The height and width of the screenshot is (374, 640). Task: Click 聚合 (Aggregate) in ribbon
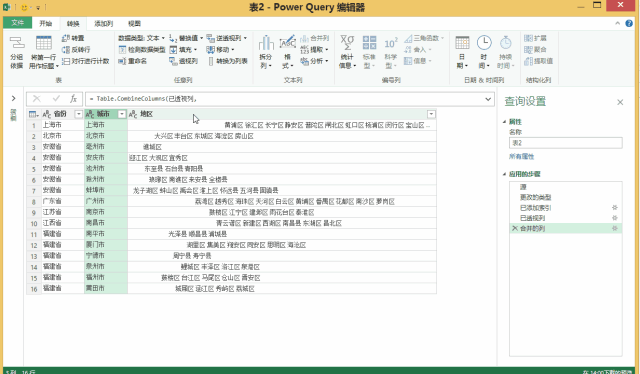click(x=535, y=49)
